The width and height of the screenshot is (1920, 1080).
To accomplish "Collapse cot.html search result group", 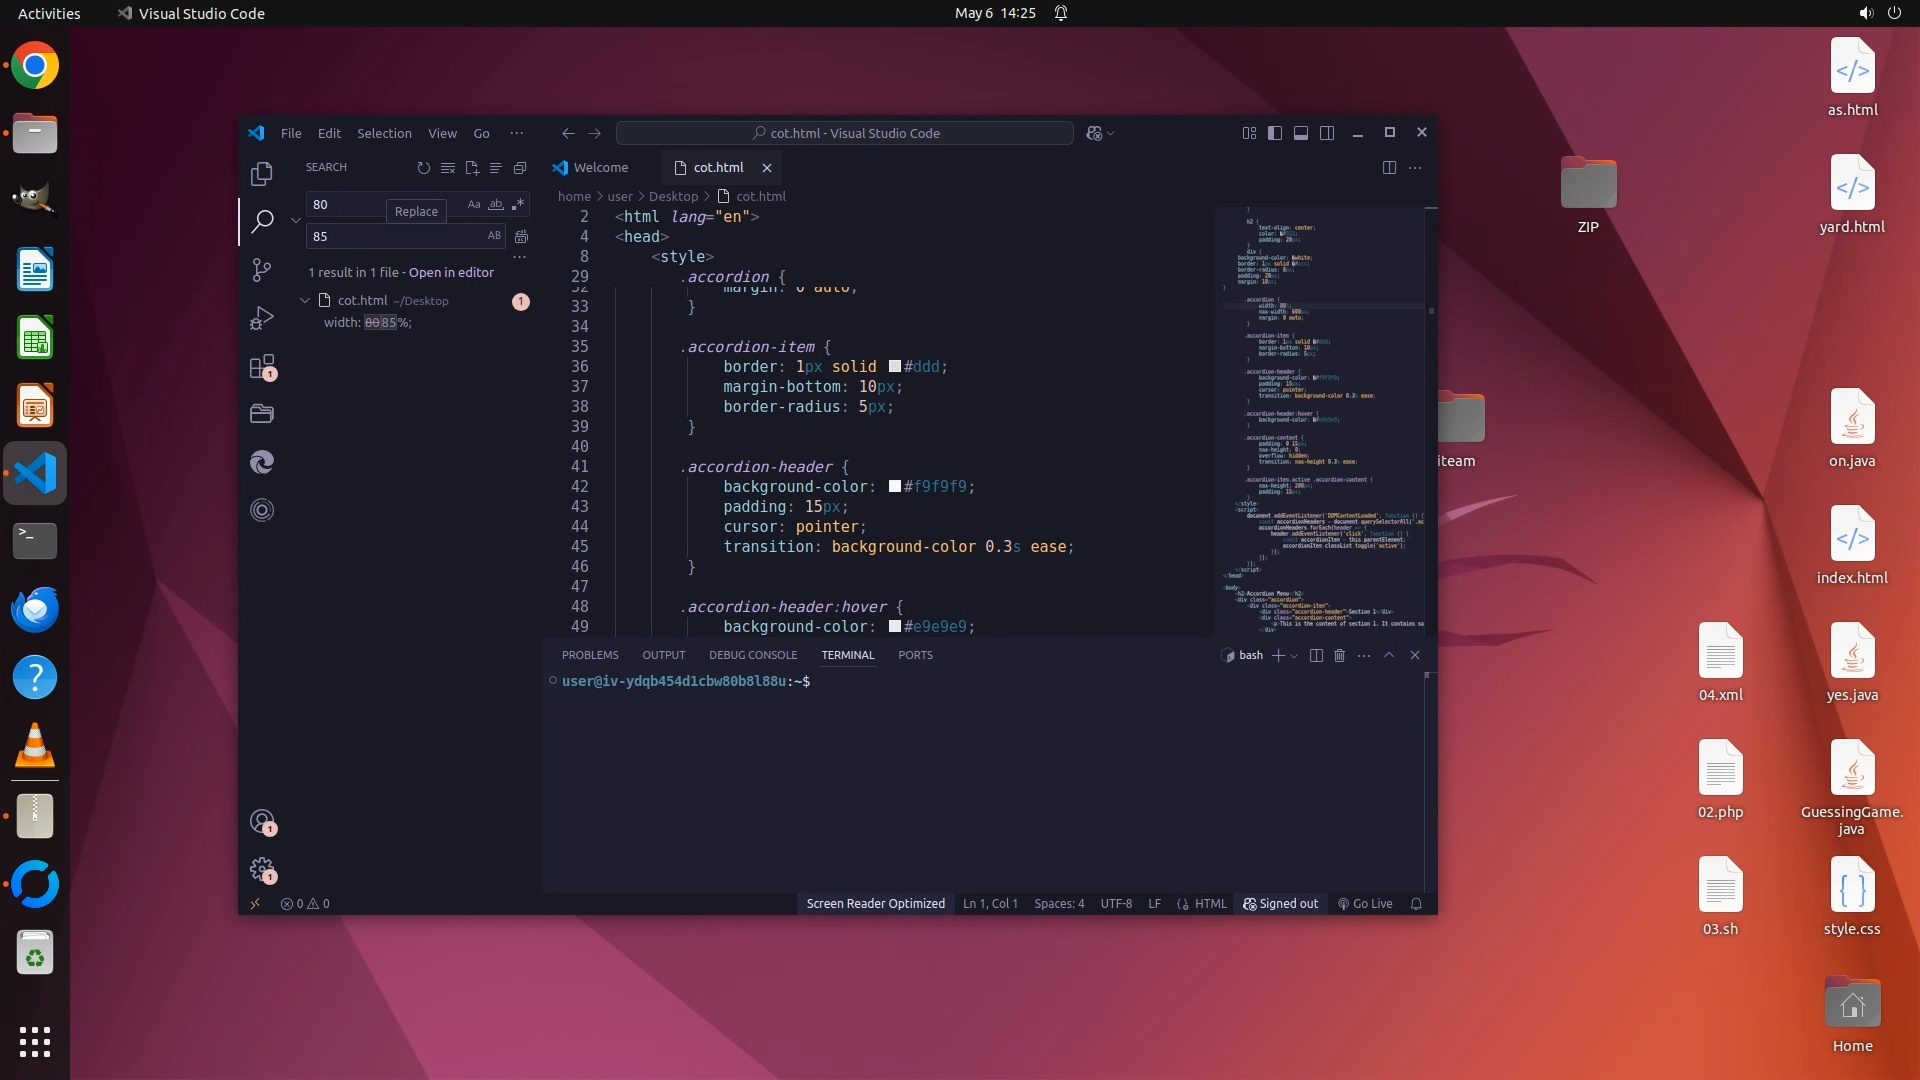I will coord(305,300).
